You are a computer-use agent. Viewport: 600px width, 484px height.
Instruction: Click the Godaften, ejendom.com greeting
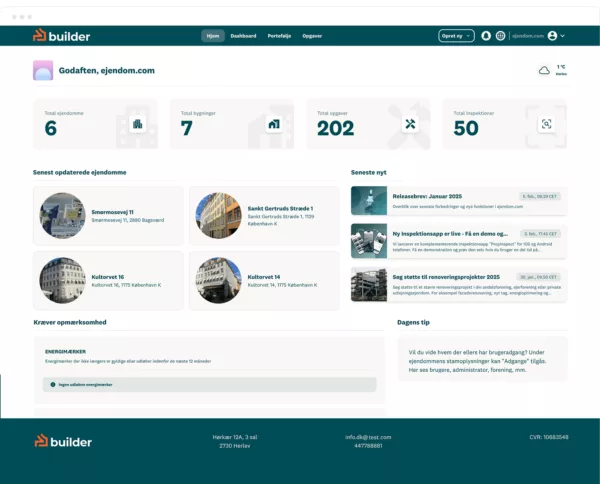click(107, 70)
